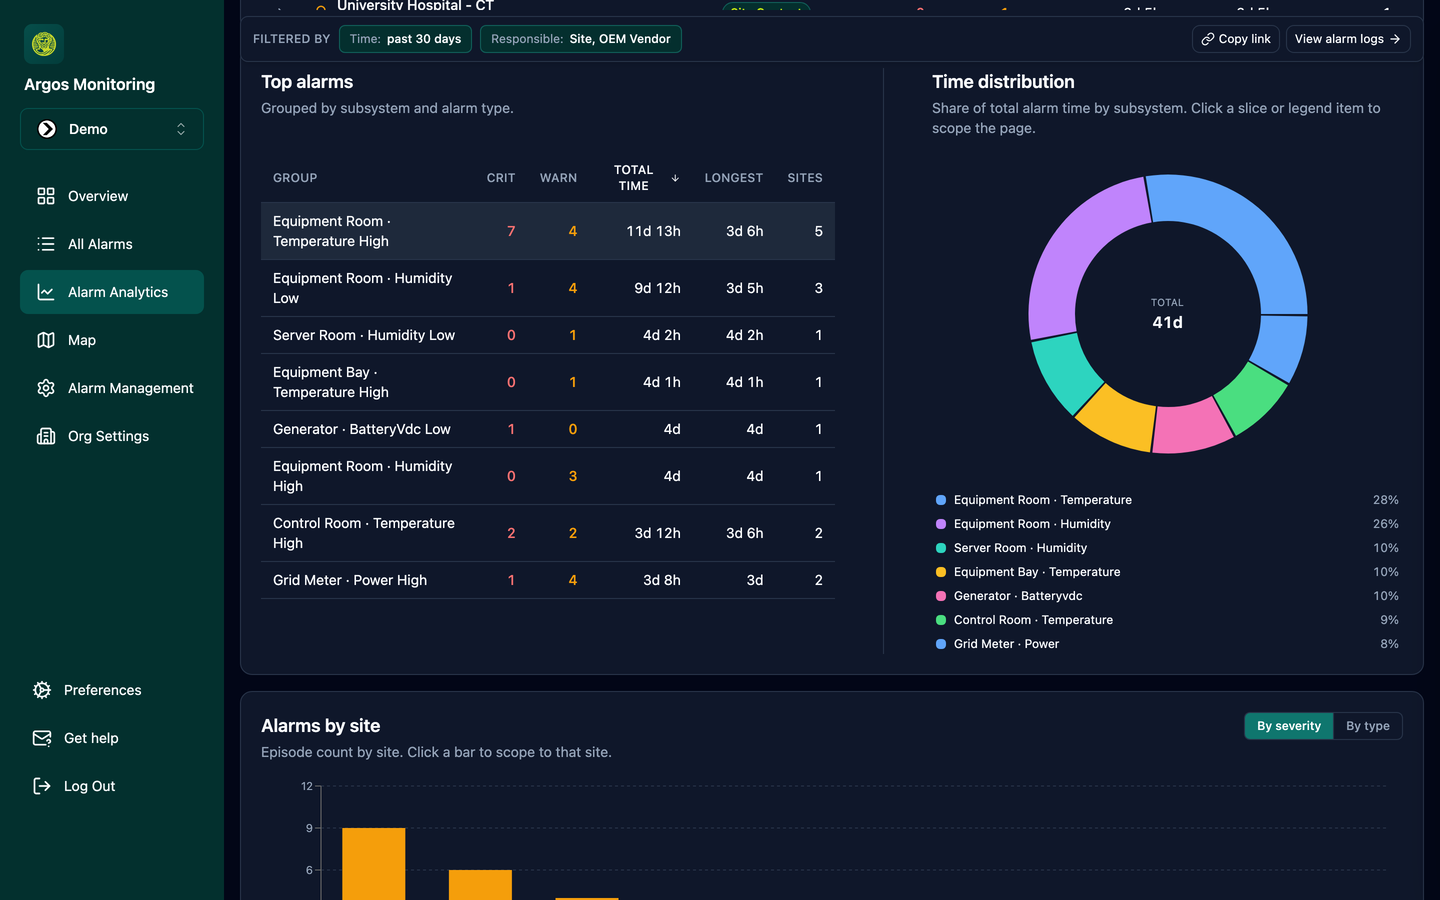This screenshot has height=900, width=1440.
Task: Click the View alarm logs button
Action: coord(1348,39)
